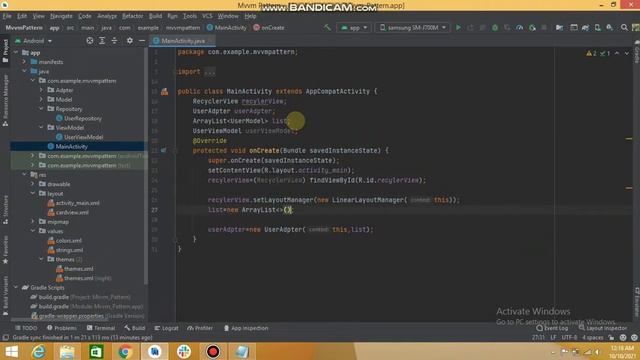Expand the manifests folder
Image resolution: width=640 pixels, height=360 pixels.
(x=24, y=62)
